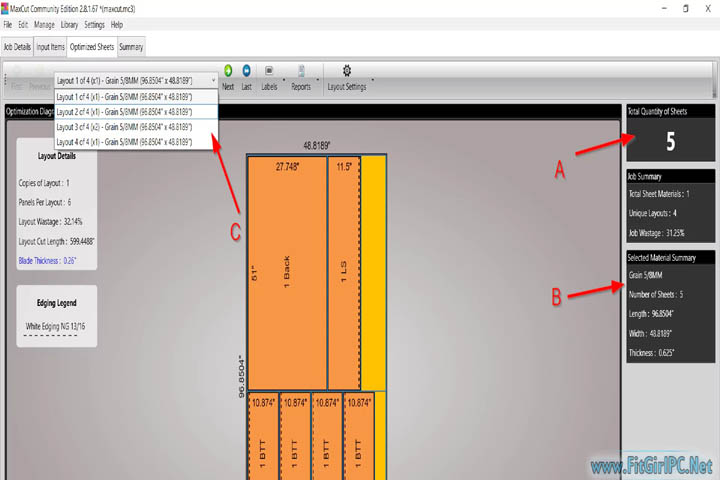Switch to the Summary tab
Viewport: 720px width, 480px height.
click(x=131, y=47)
